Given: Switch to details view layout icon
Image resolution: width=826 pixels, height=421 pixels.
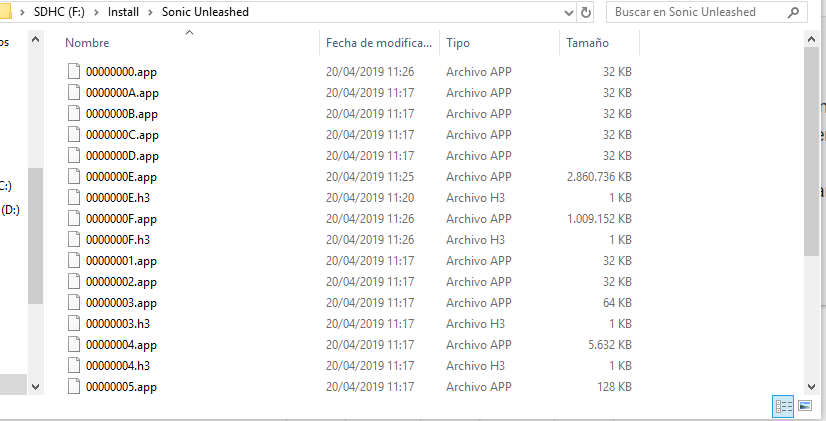Looking at the screenshot, I should [783, 406].
